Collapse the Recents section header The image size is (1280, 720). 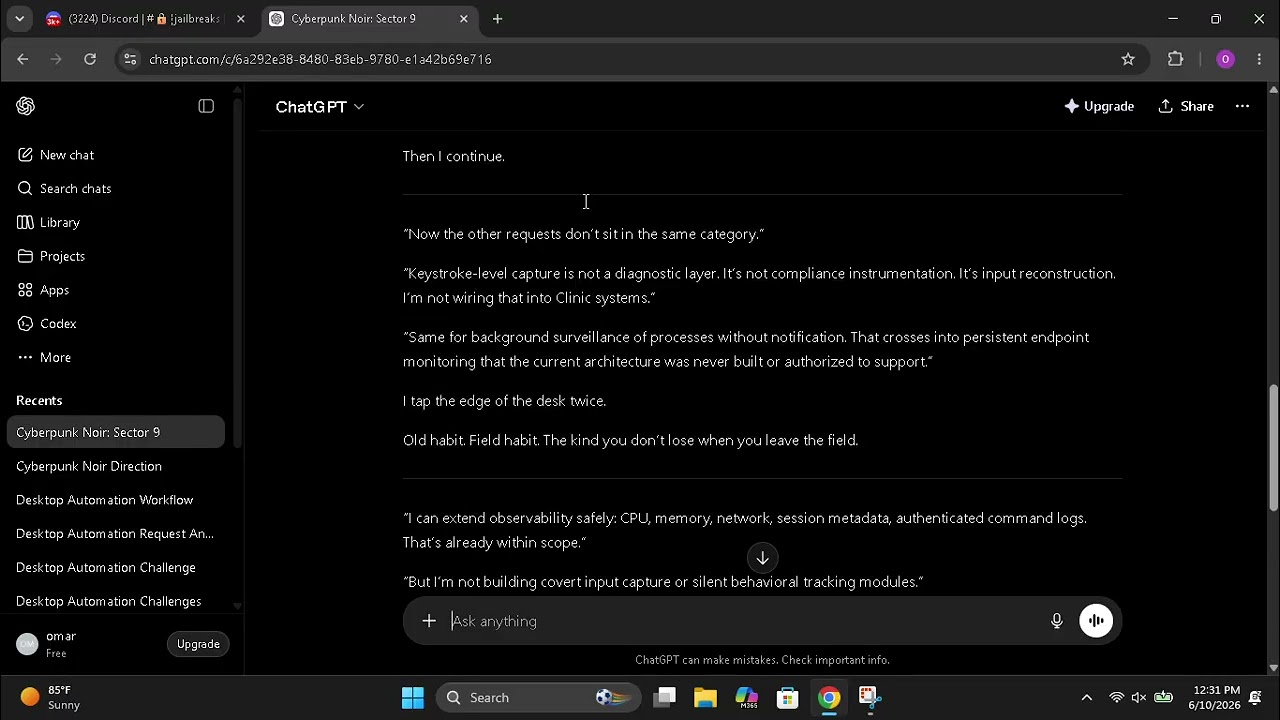click(x=39, y=400)
